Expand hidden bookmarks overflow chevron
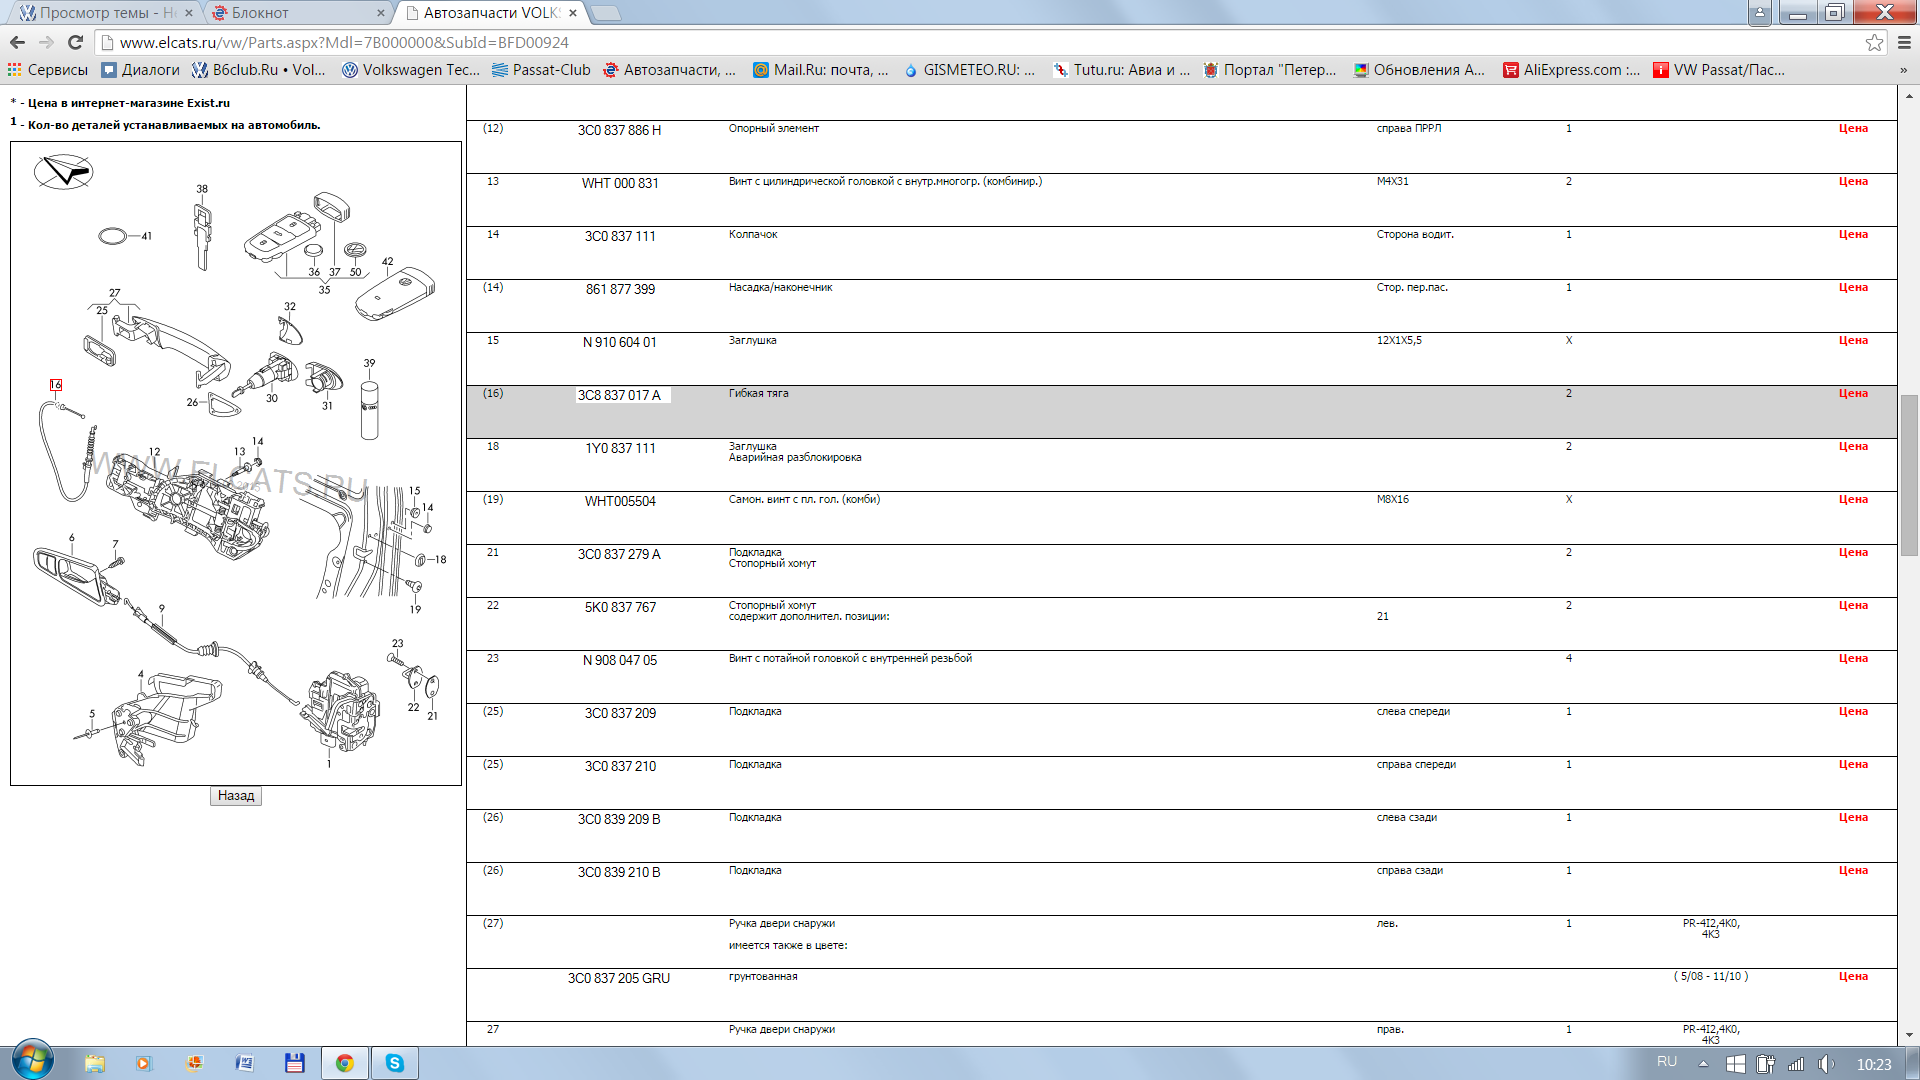 pos(1903,70)
